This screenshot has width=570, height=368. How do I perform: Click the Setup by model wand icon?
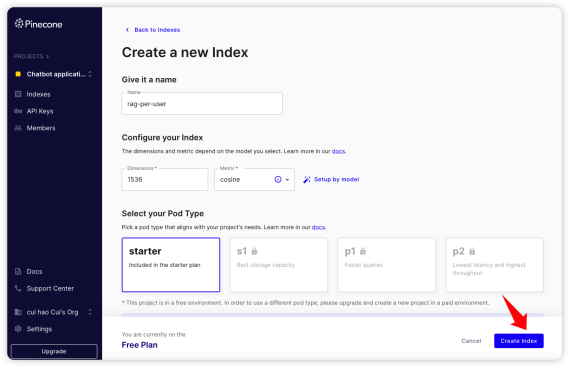tap(307, 179)
